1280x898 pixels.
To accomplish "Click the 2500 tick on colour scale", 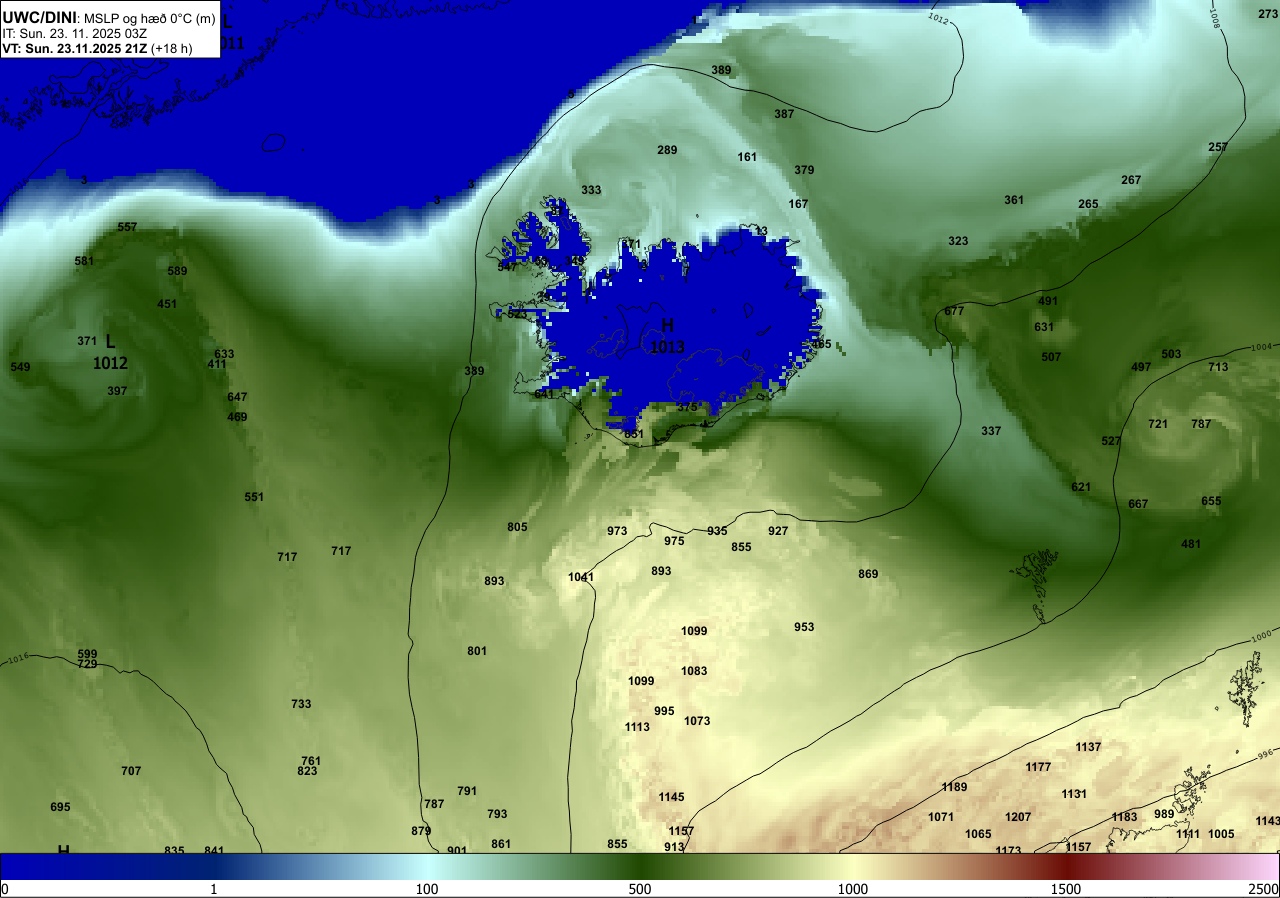I will click(x=1265, y=889).
